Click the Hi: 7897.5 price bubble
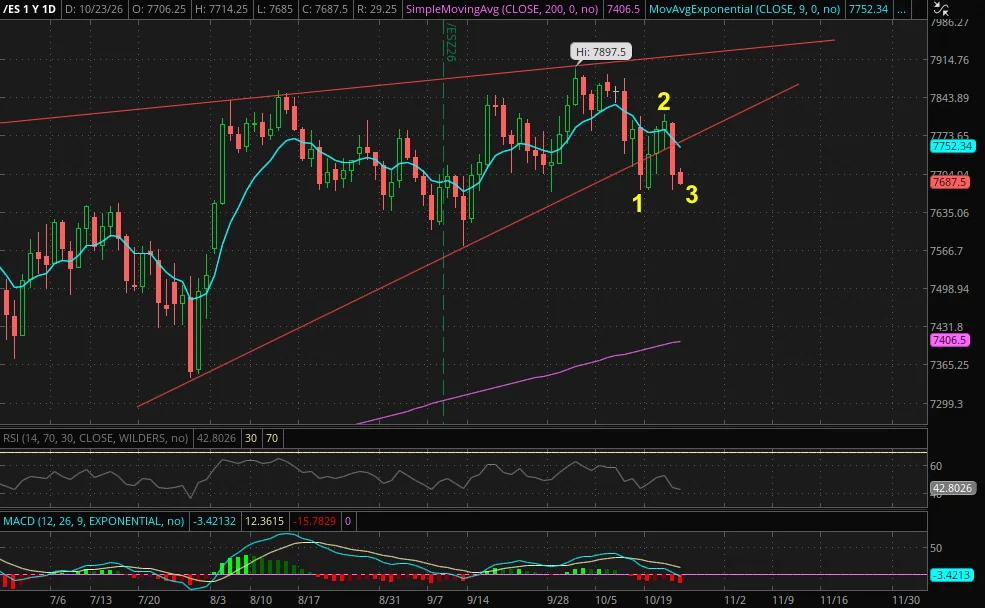This screenshot has width=985, height=608. (601, 52)
